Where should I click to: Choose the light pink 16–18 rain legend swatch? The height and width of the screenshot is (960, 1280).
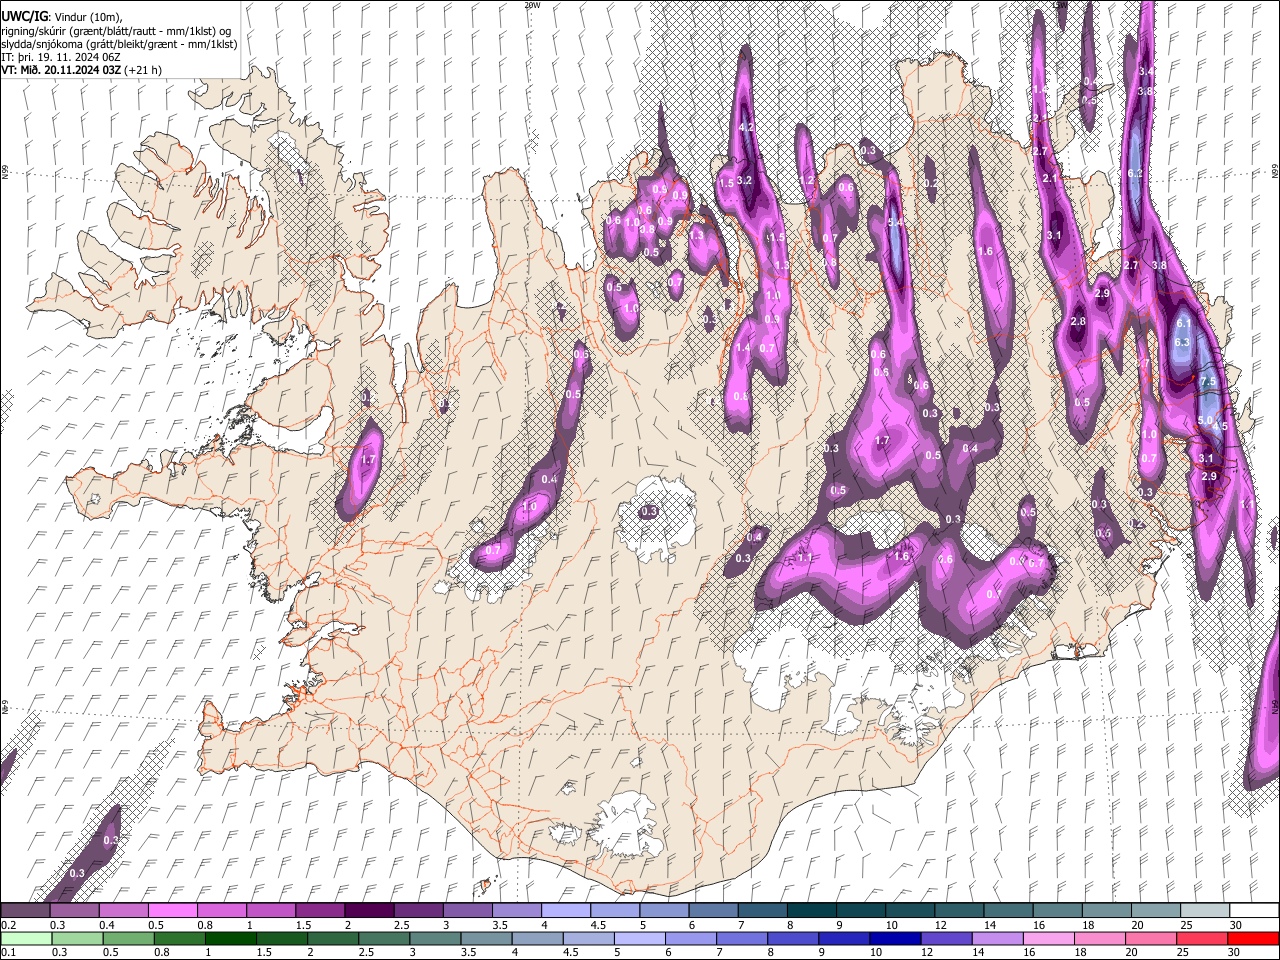click(x=1048, y=938)
